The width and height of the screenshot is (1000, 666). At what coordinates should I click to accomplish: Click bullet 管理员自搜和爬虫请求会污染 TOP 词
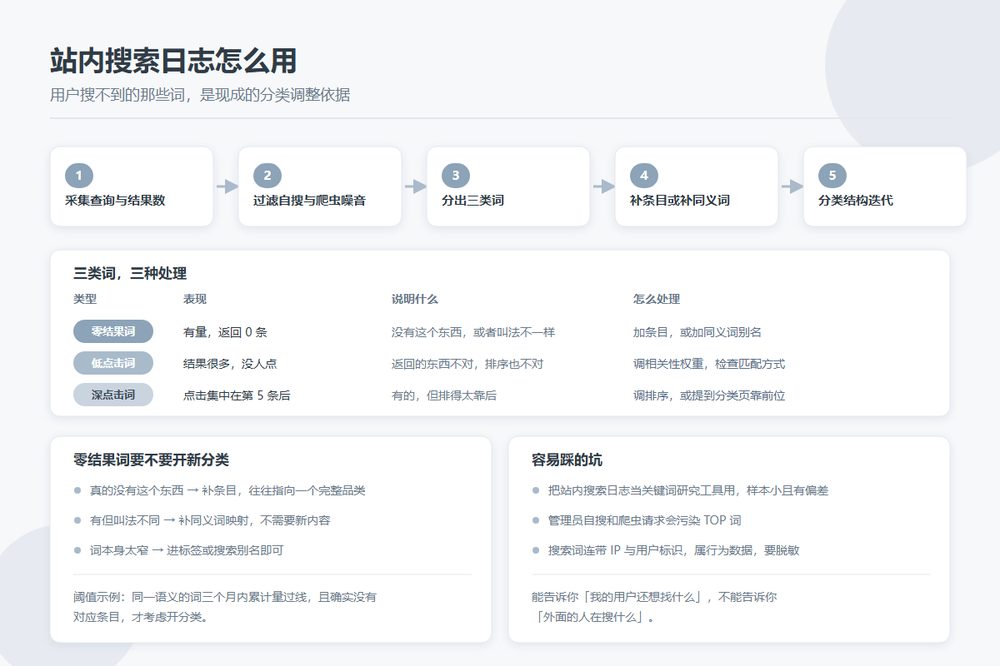pos(645,521)
